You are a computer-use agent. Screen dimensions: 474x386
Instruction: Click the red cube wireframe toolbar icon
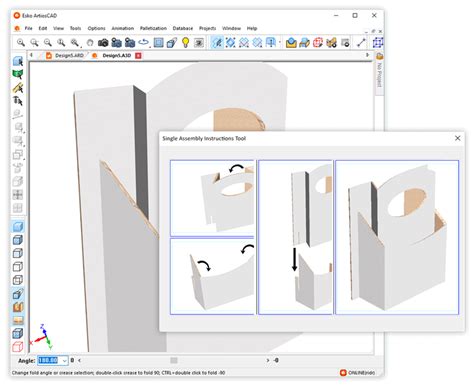(318, 43)
